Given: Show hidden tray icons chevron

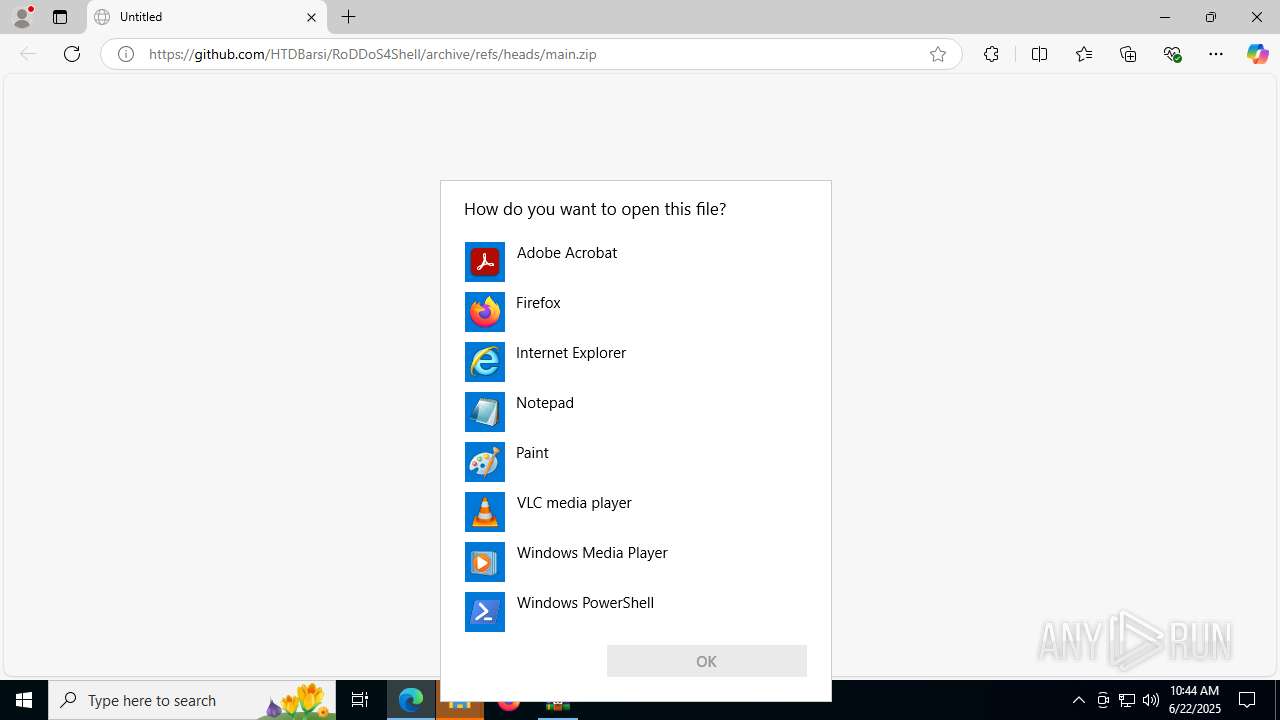Looking at the screenshot, I should click(x=1078, y=700).
